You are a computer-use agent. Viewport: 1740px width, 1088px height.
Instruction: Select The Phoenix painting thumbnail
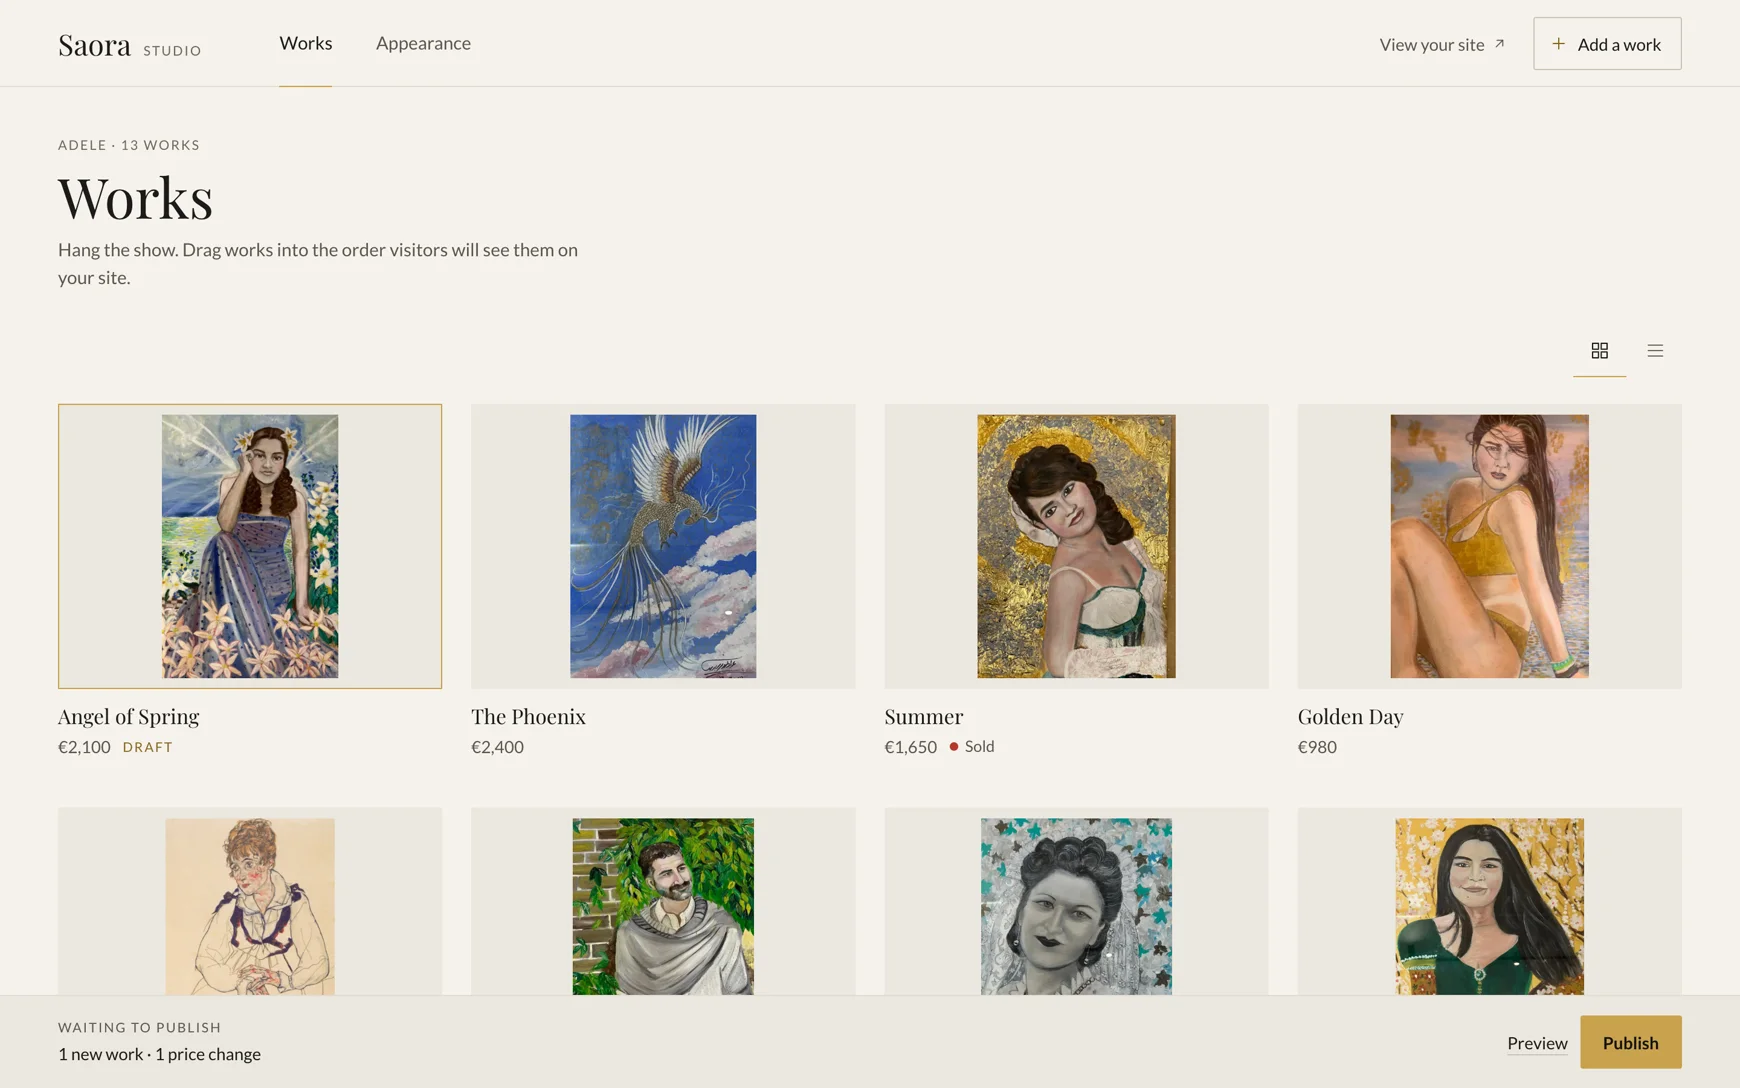[x=663, y=546]
